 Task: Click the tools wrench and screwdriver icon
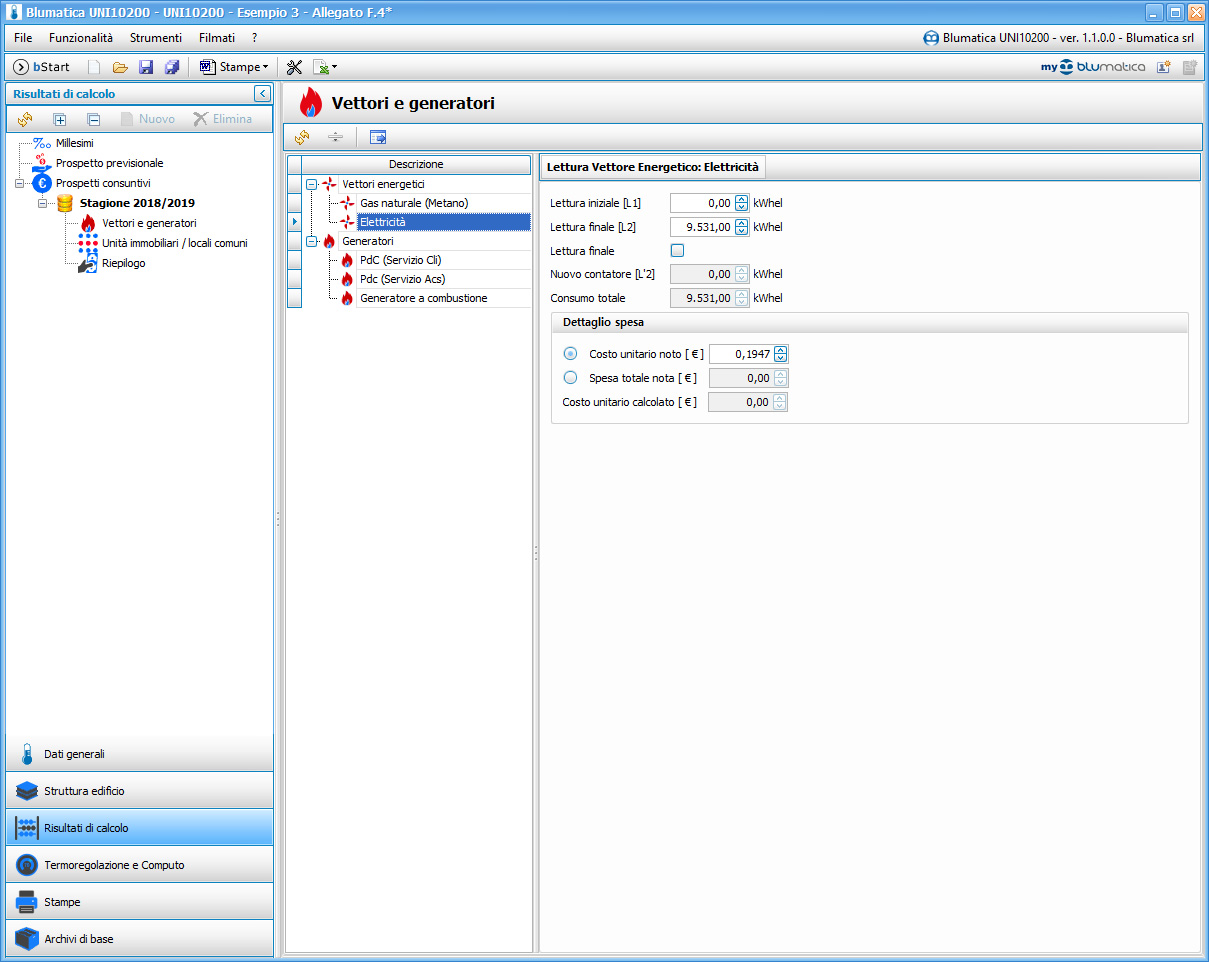click(294, 67)
